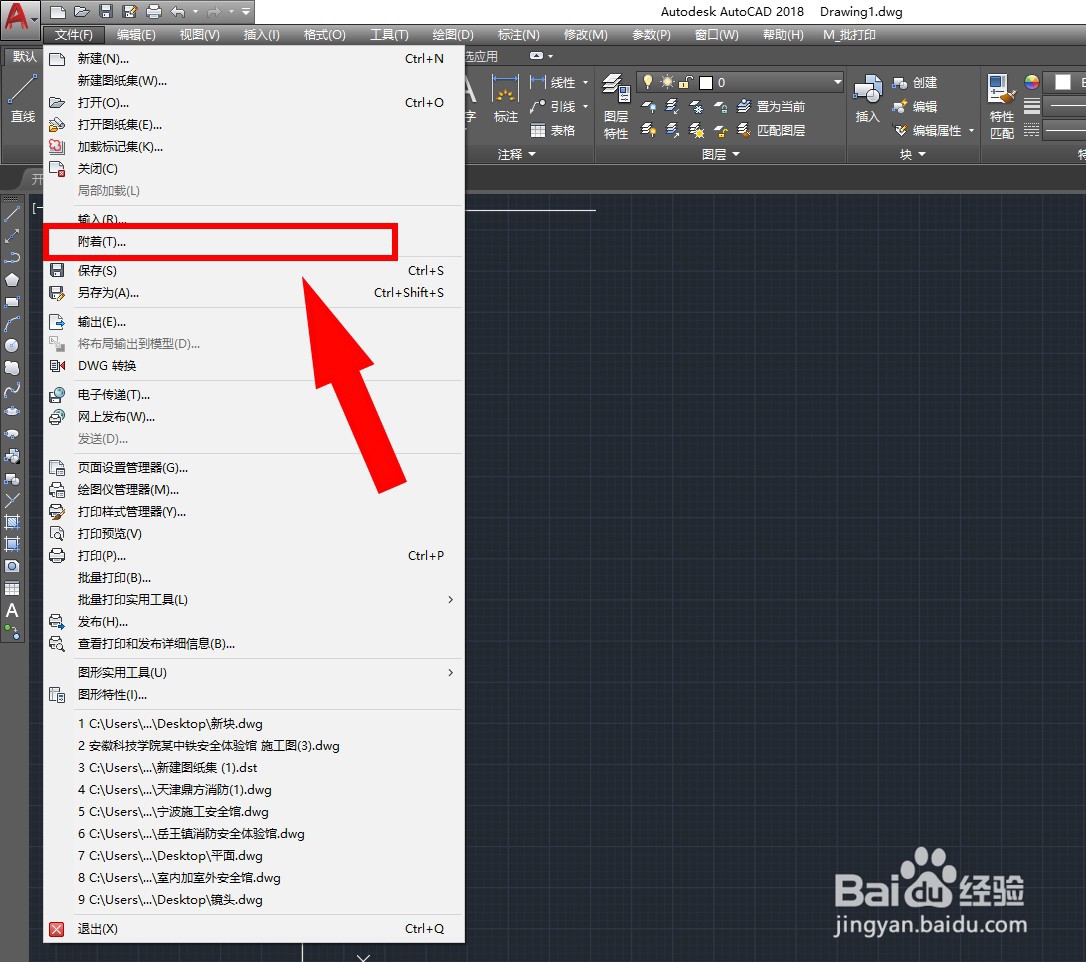
Task: Choose 新建(N)... from File menu
Action: click(254, 59)
